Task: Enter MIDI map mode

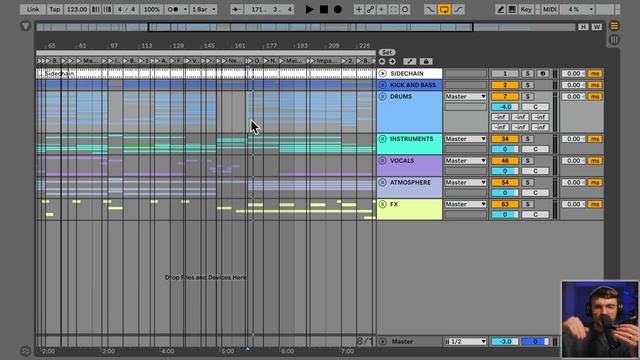Action: (549, 9)
